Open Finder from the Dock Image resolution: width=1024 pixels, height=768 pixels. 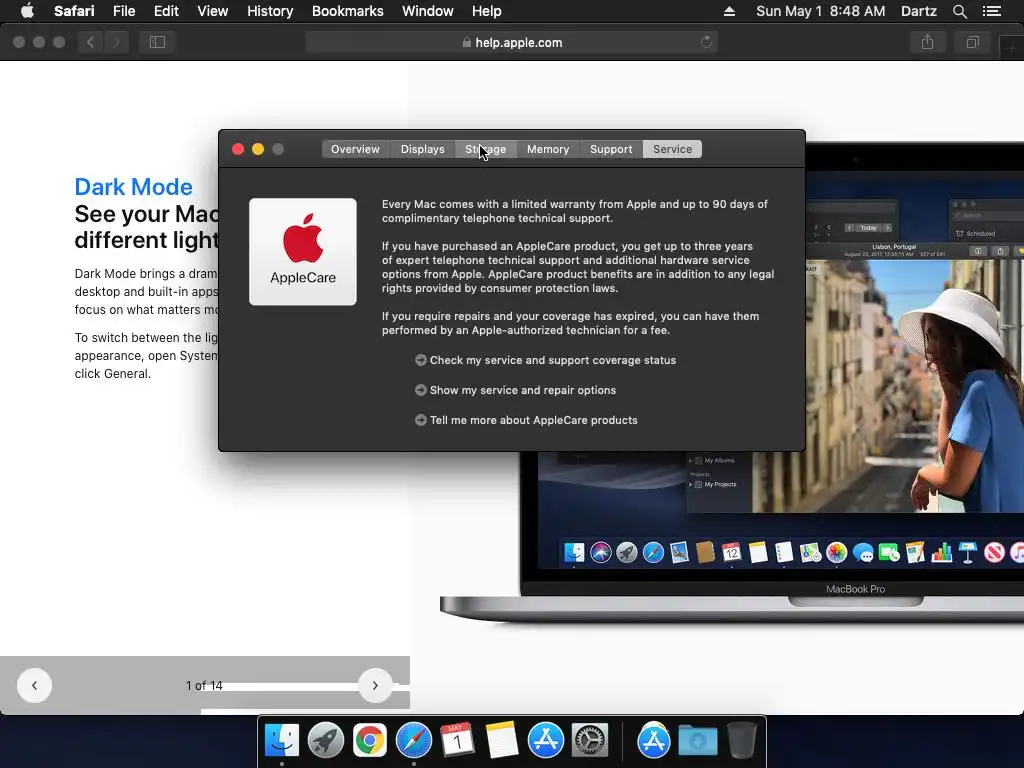[x=282, y=741]
